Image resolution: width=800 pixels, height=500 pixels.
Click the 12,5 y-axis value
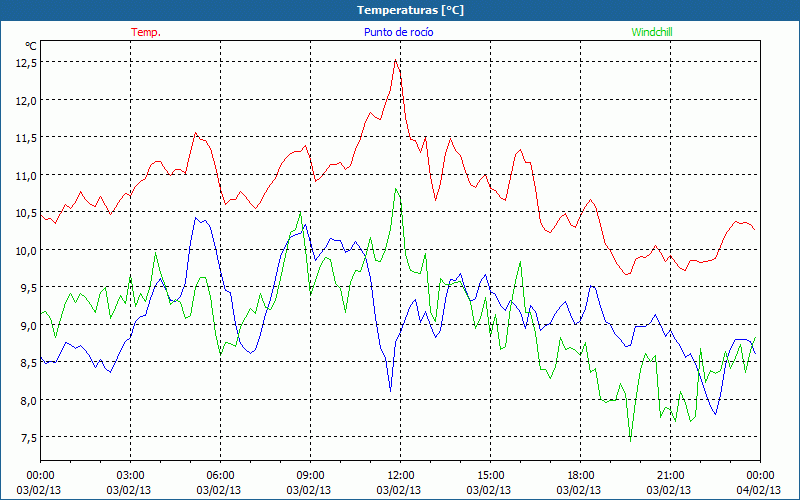pos(26,63)
